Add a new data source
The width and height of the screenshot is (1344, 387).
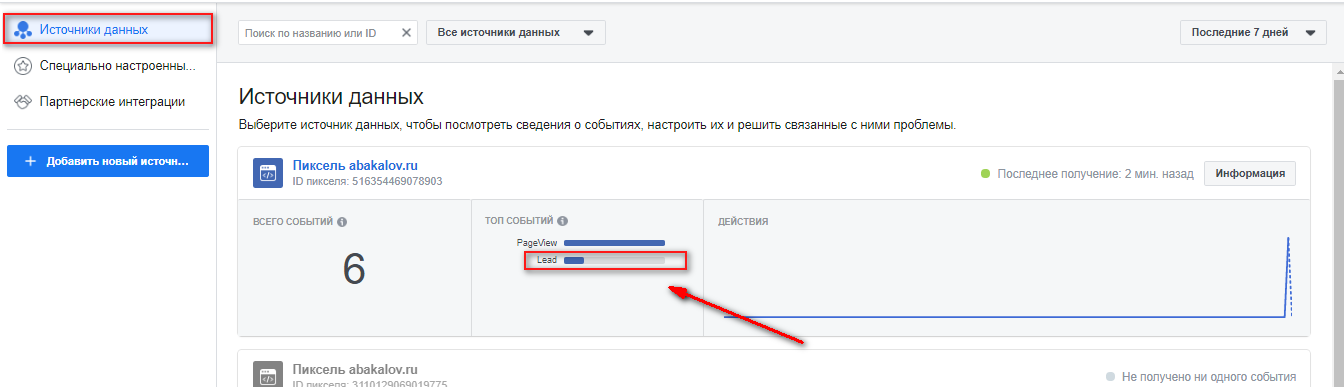pos(108,161)
